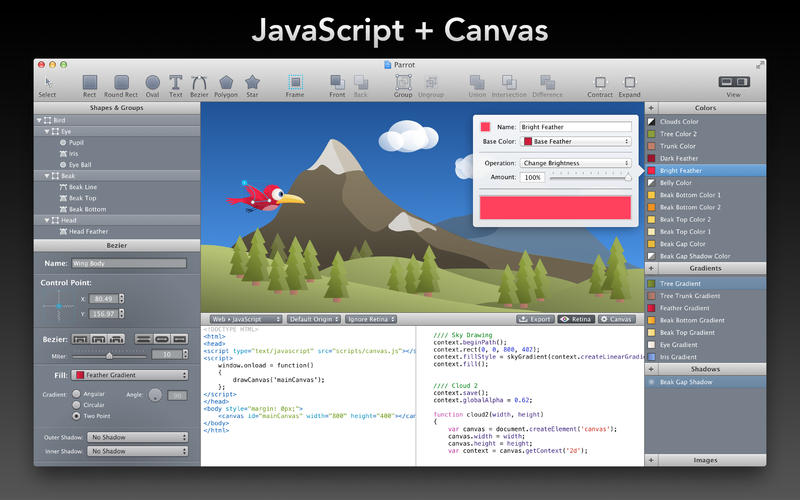Collapse the Bird group
This screenshot has width=800, height=500.
[x=39, y=120]
